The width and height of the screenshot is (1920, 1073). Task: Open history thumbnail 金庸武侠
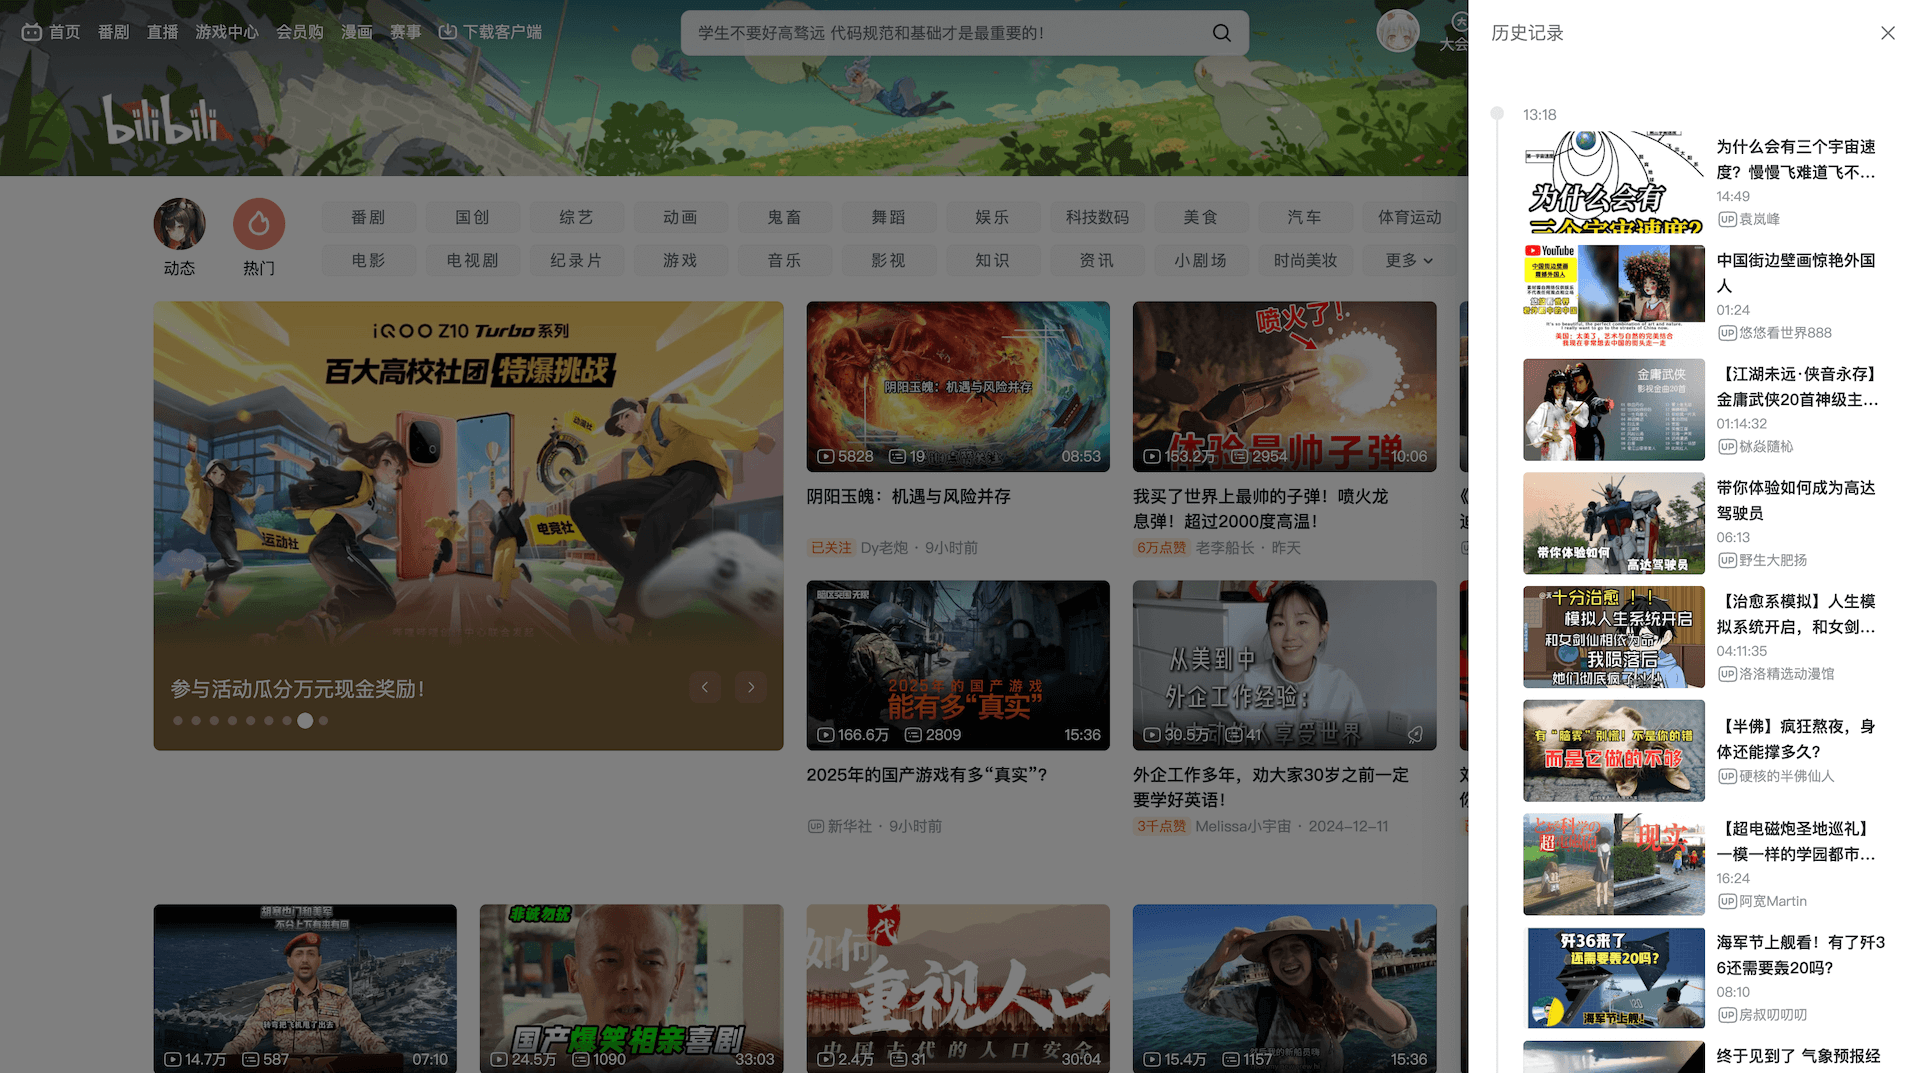(x=1613, y=409)
